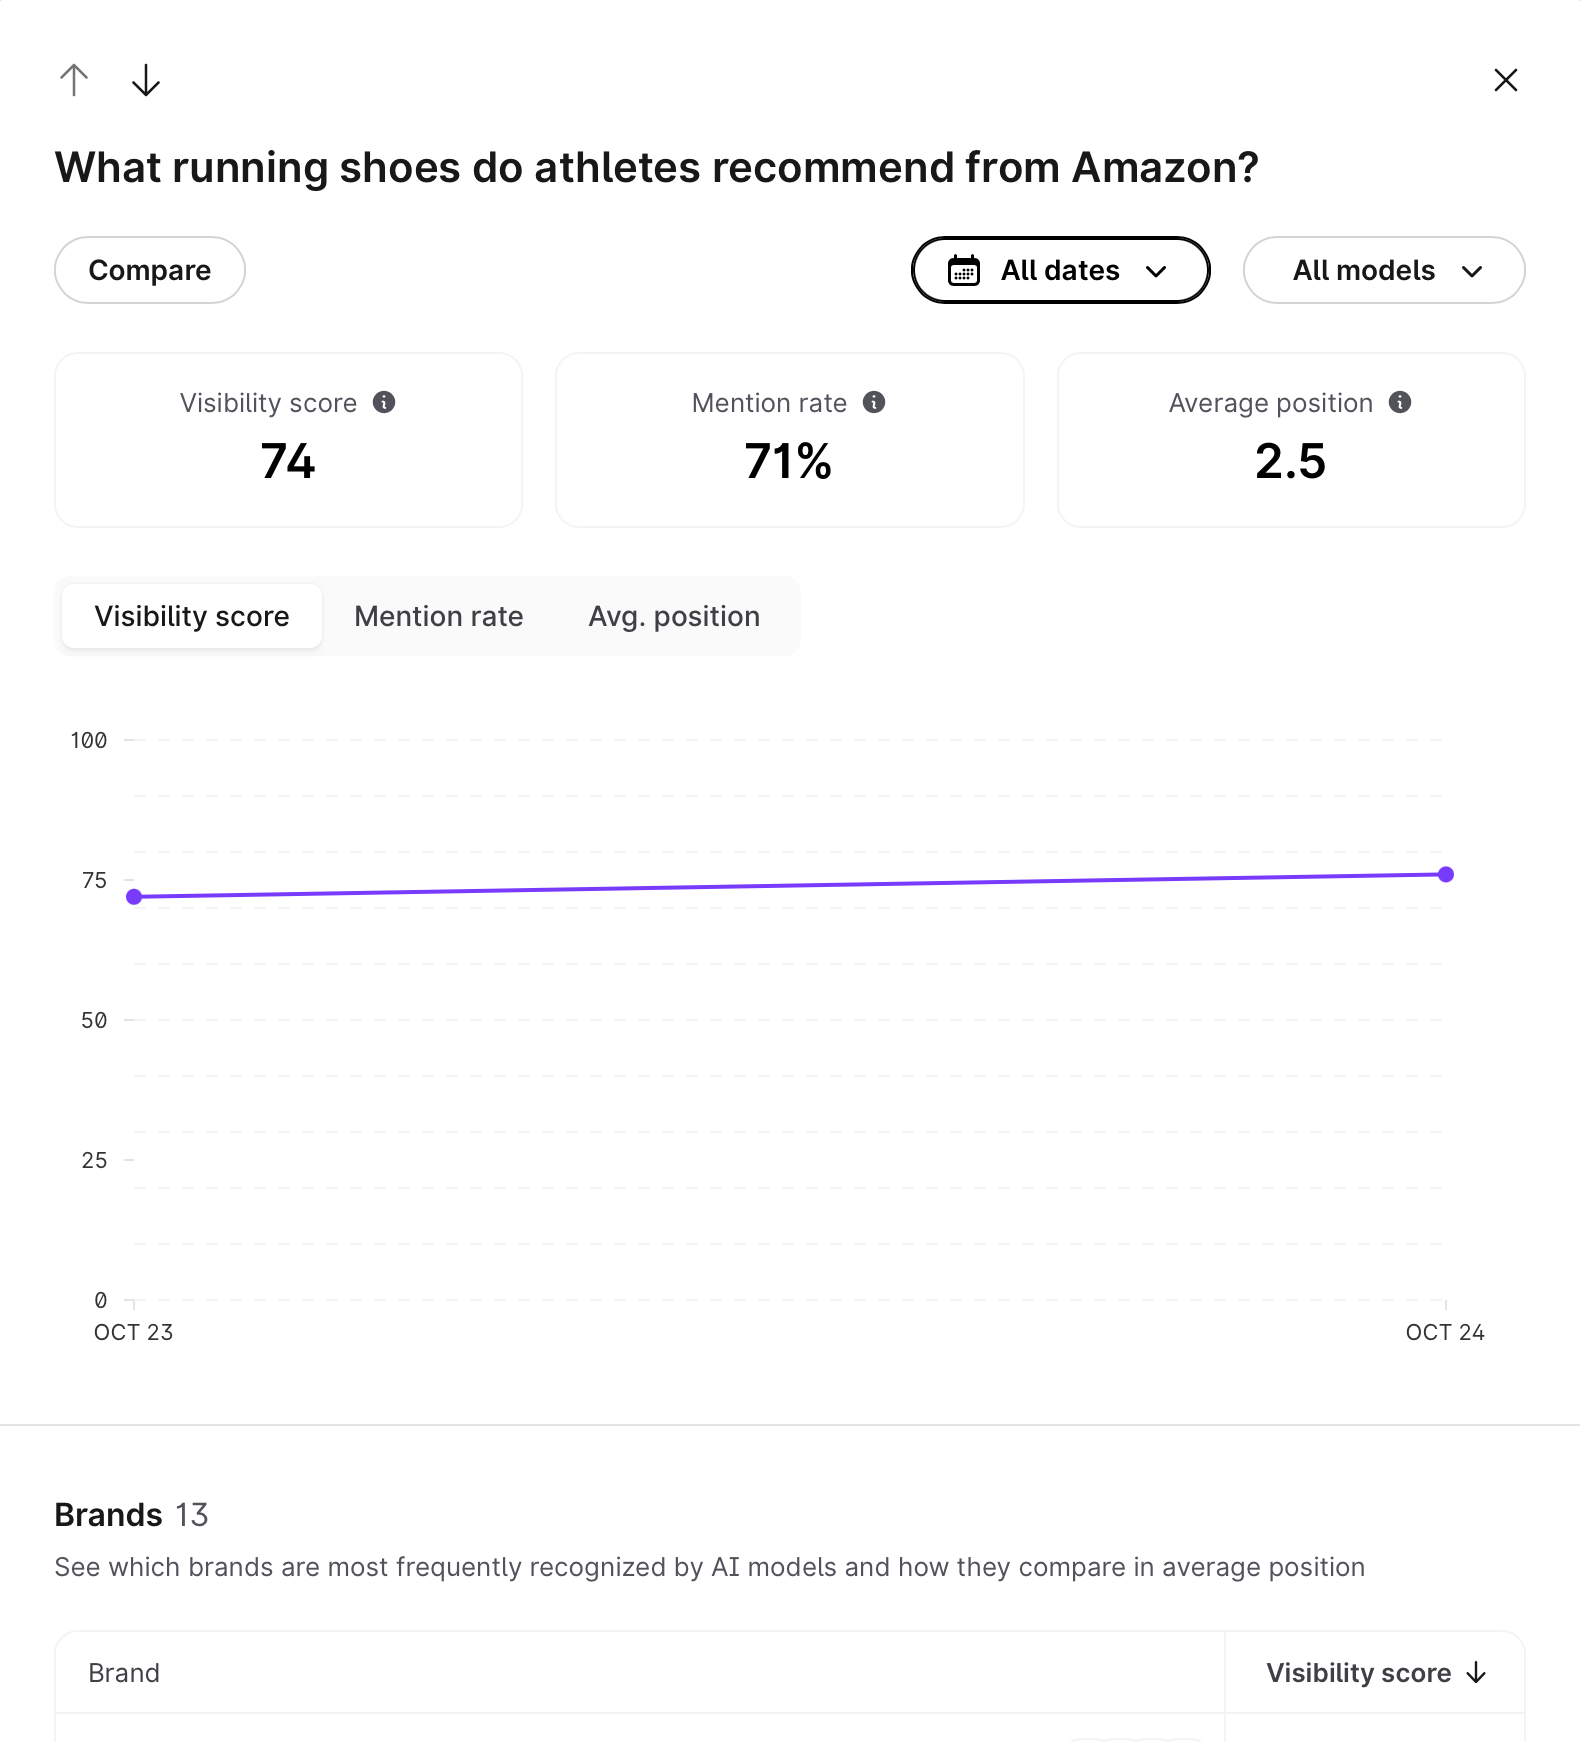Click the Visibility score info icon
The height and width of the screenshot is (1742, 1580).
[384, 402]
